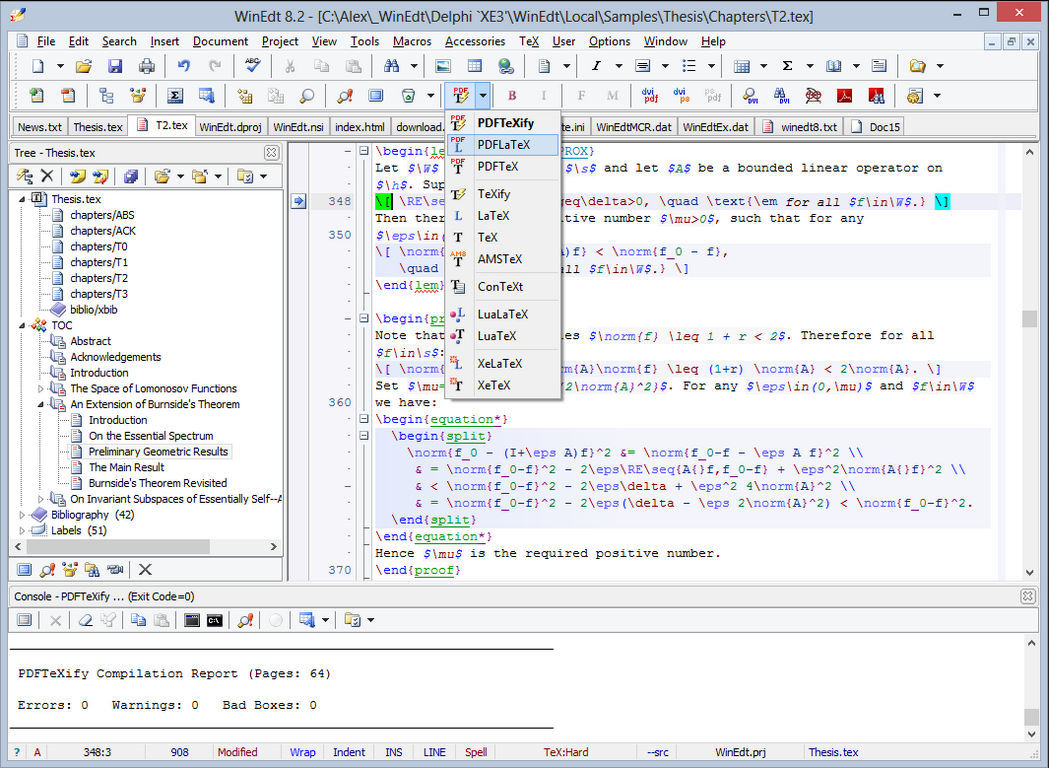Switch to the WinEdt.nsi document tab

point(297,127)
